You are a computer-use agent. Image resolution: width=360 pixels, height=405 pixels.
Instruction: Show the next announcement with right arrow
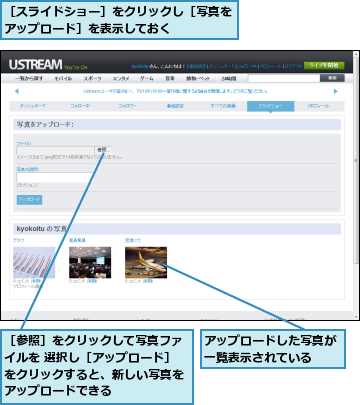[335, 91]
